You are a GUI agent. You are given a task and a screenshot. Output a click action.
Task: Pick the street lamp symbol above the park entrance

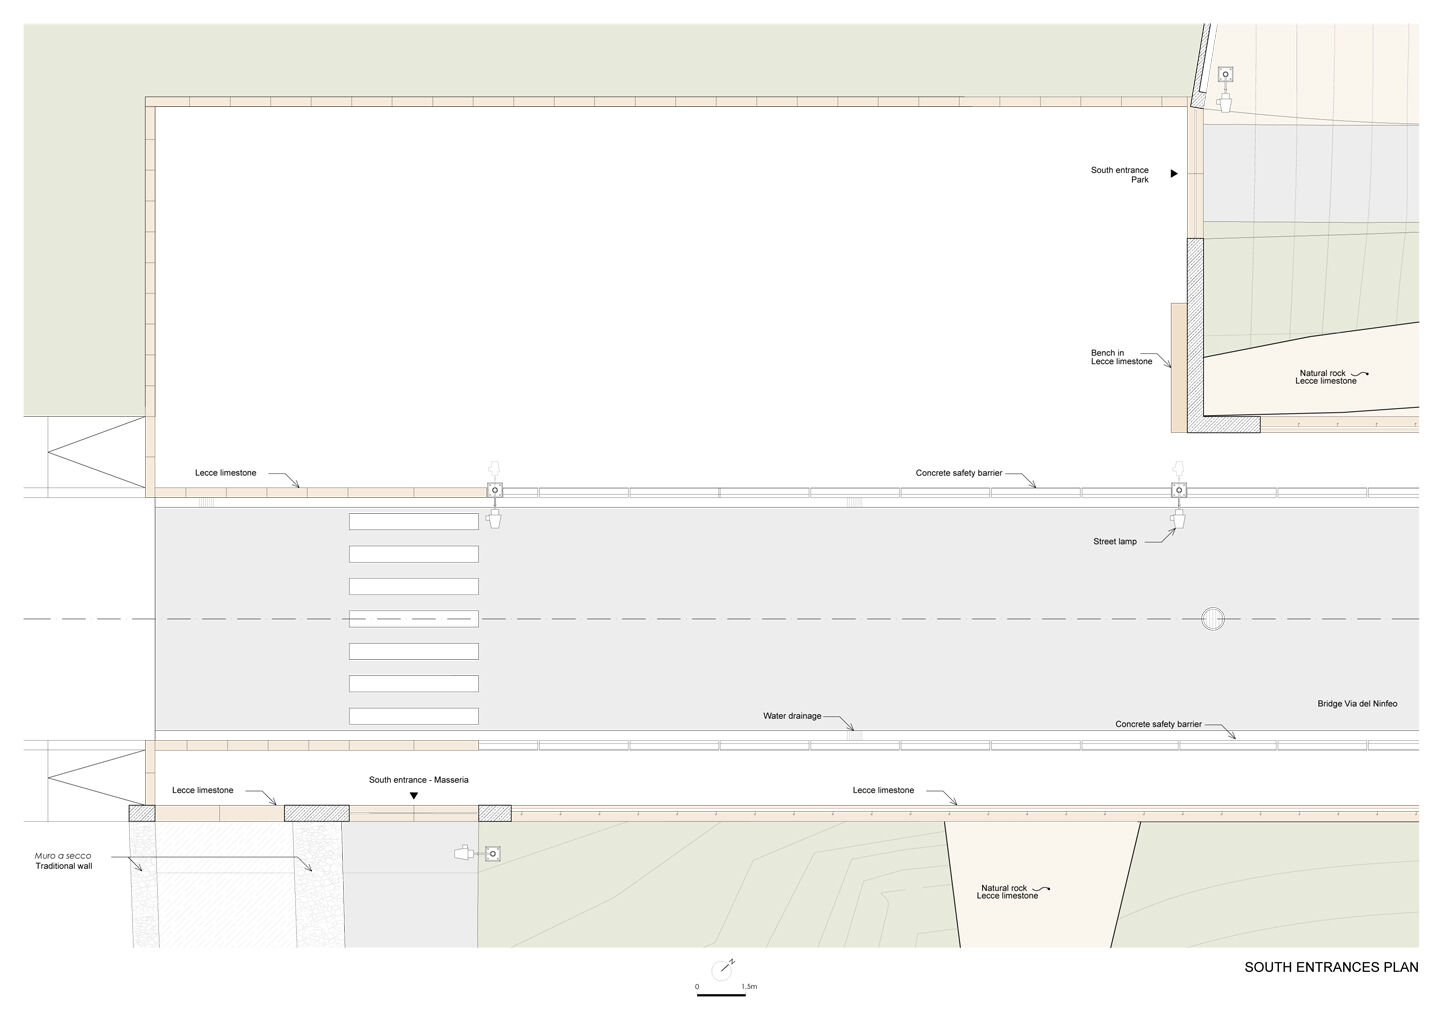tap(1225, 88)
